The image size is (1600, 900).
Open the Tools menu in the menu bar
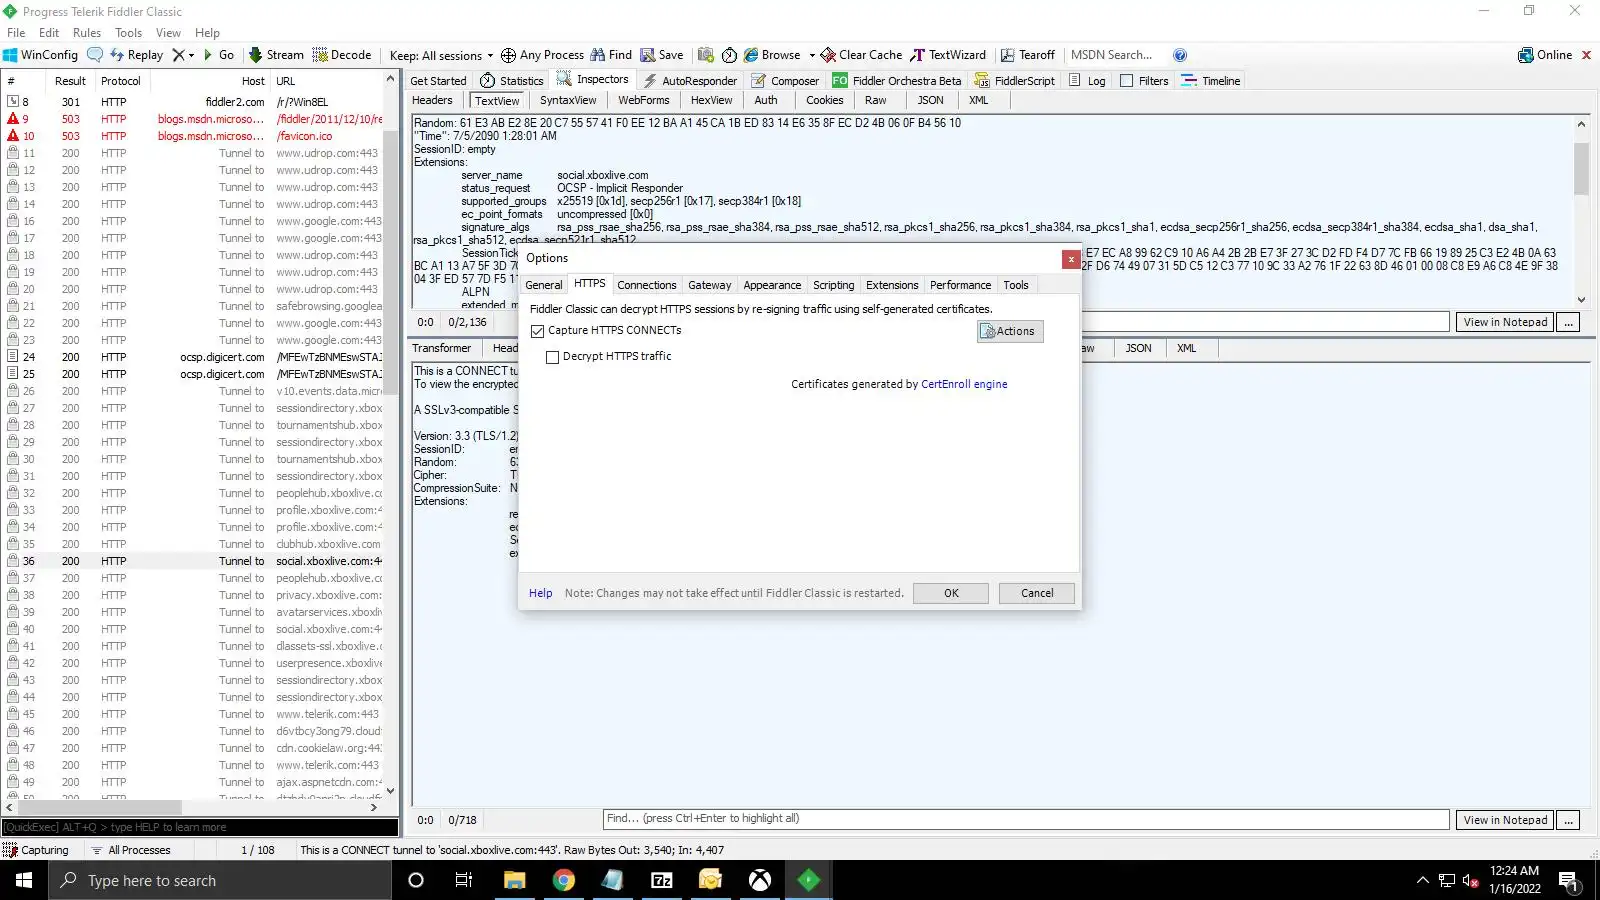pyautogui.click(x=129, y=33)
